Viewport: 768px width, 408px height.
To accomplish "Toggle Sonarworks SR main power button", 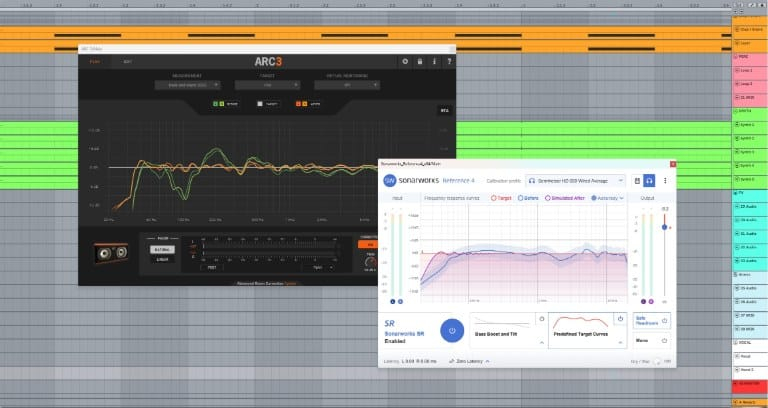I will 452,330.
